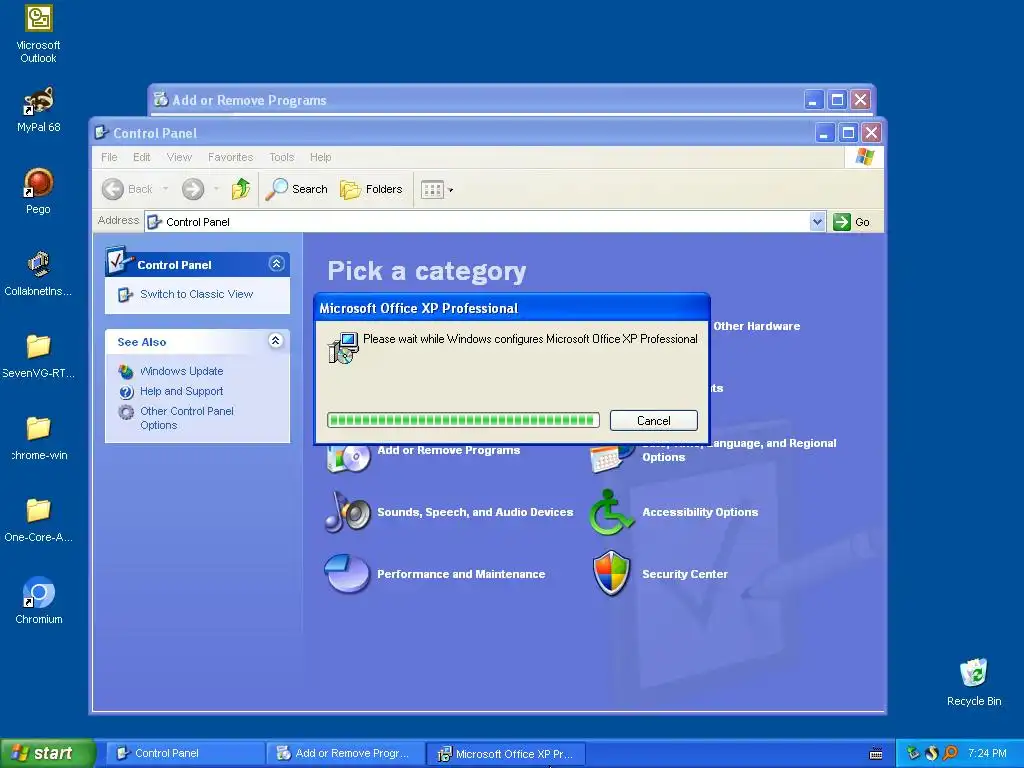This screenshot has height=768, width=1024.
Task: Open Microsoft Outlook desktop icon
Action: pyautogui.click(x=39, y=34)
